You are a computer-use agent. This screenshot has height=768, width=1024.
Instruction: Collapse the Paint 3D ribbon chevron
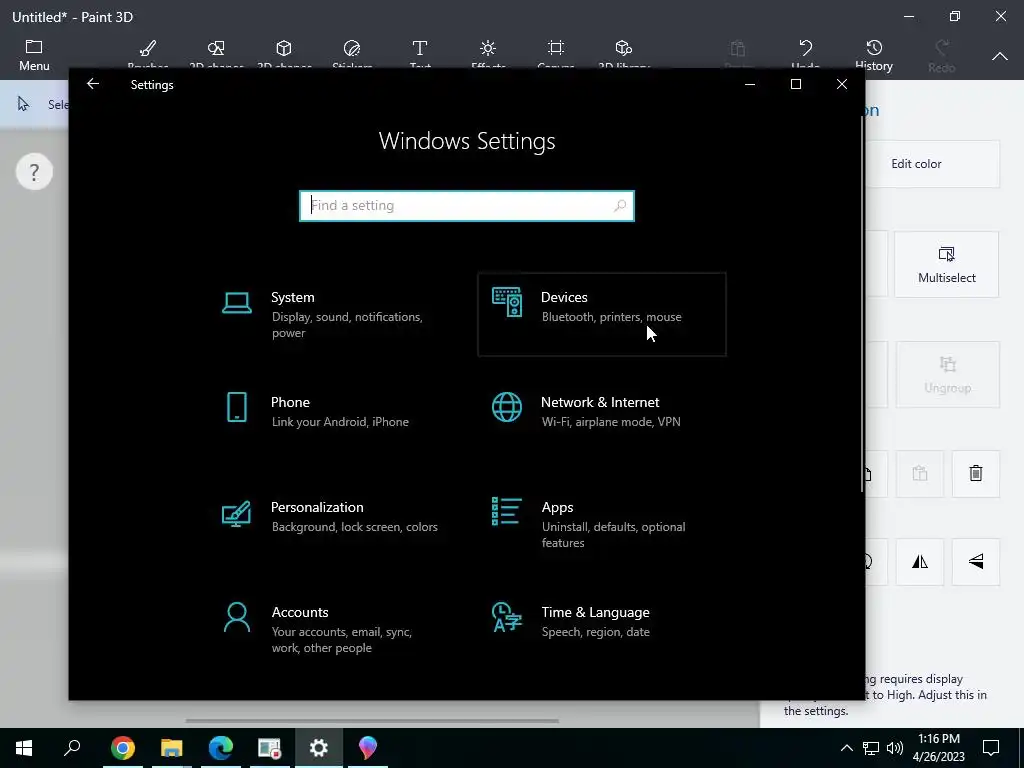click(x=1000, y=57)
